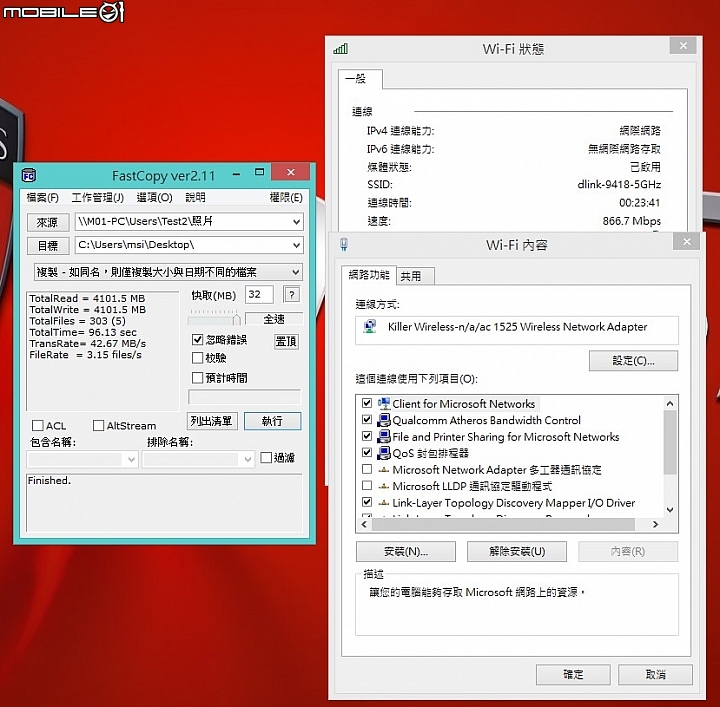The height and width of the screenshot is (707, 720).
Task: Open the 包含名稱 include filter dropdown
Action: (131, 459)
